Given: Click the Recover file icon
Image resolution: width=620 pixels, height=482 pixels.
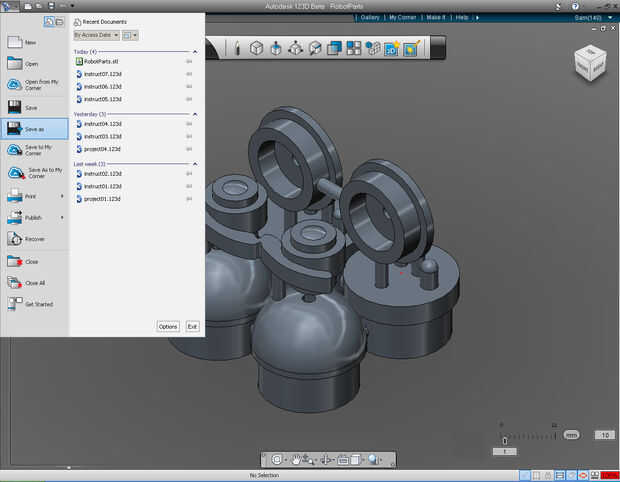Looking at the screenshot, I should click(14, 239).
